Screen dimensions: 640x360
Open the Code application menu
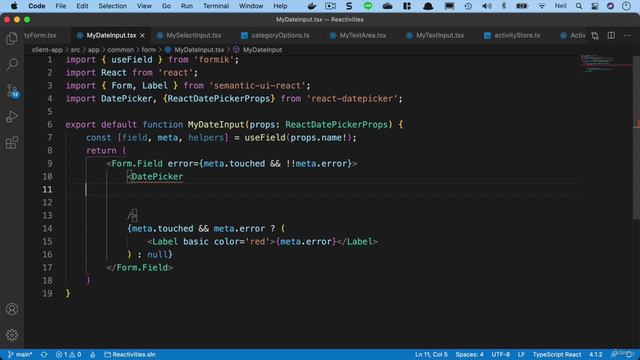[x=37, y=6]
